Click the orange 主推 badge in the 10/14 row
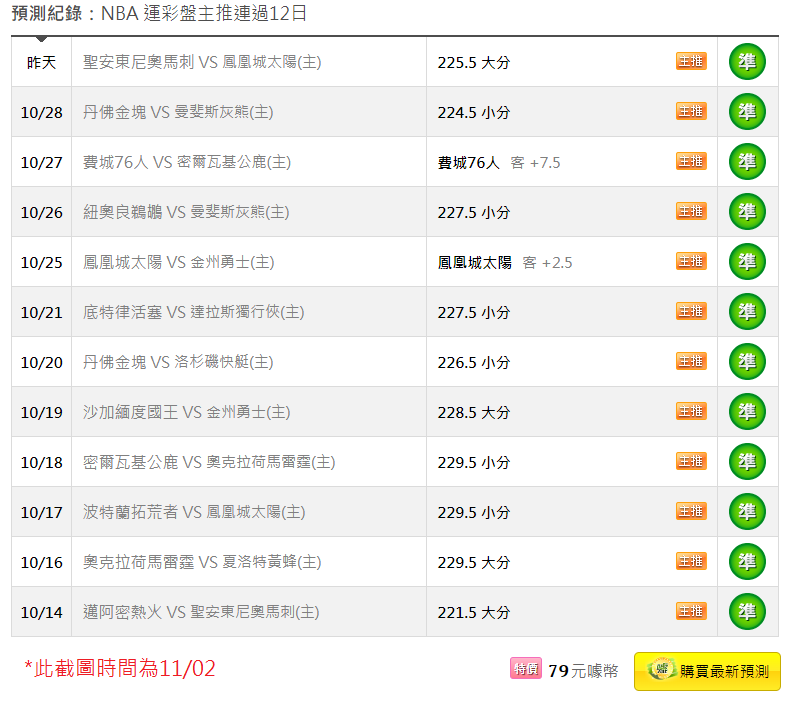 [x=691, y=611]
